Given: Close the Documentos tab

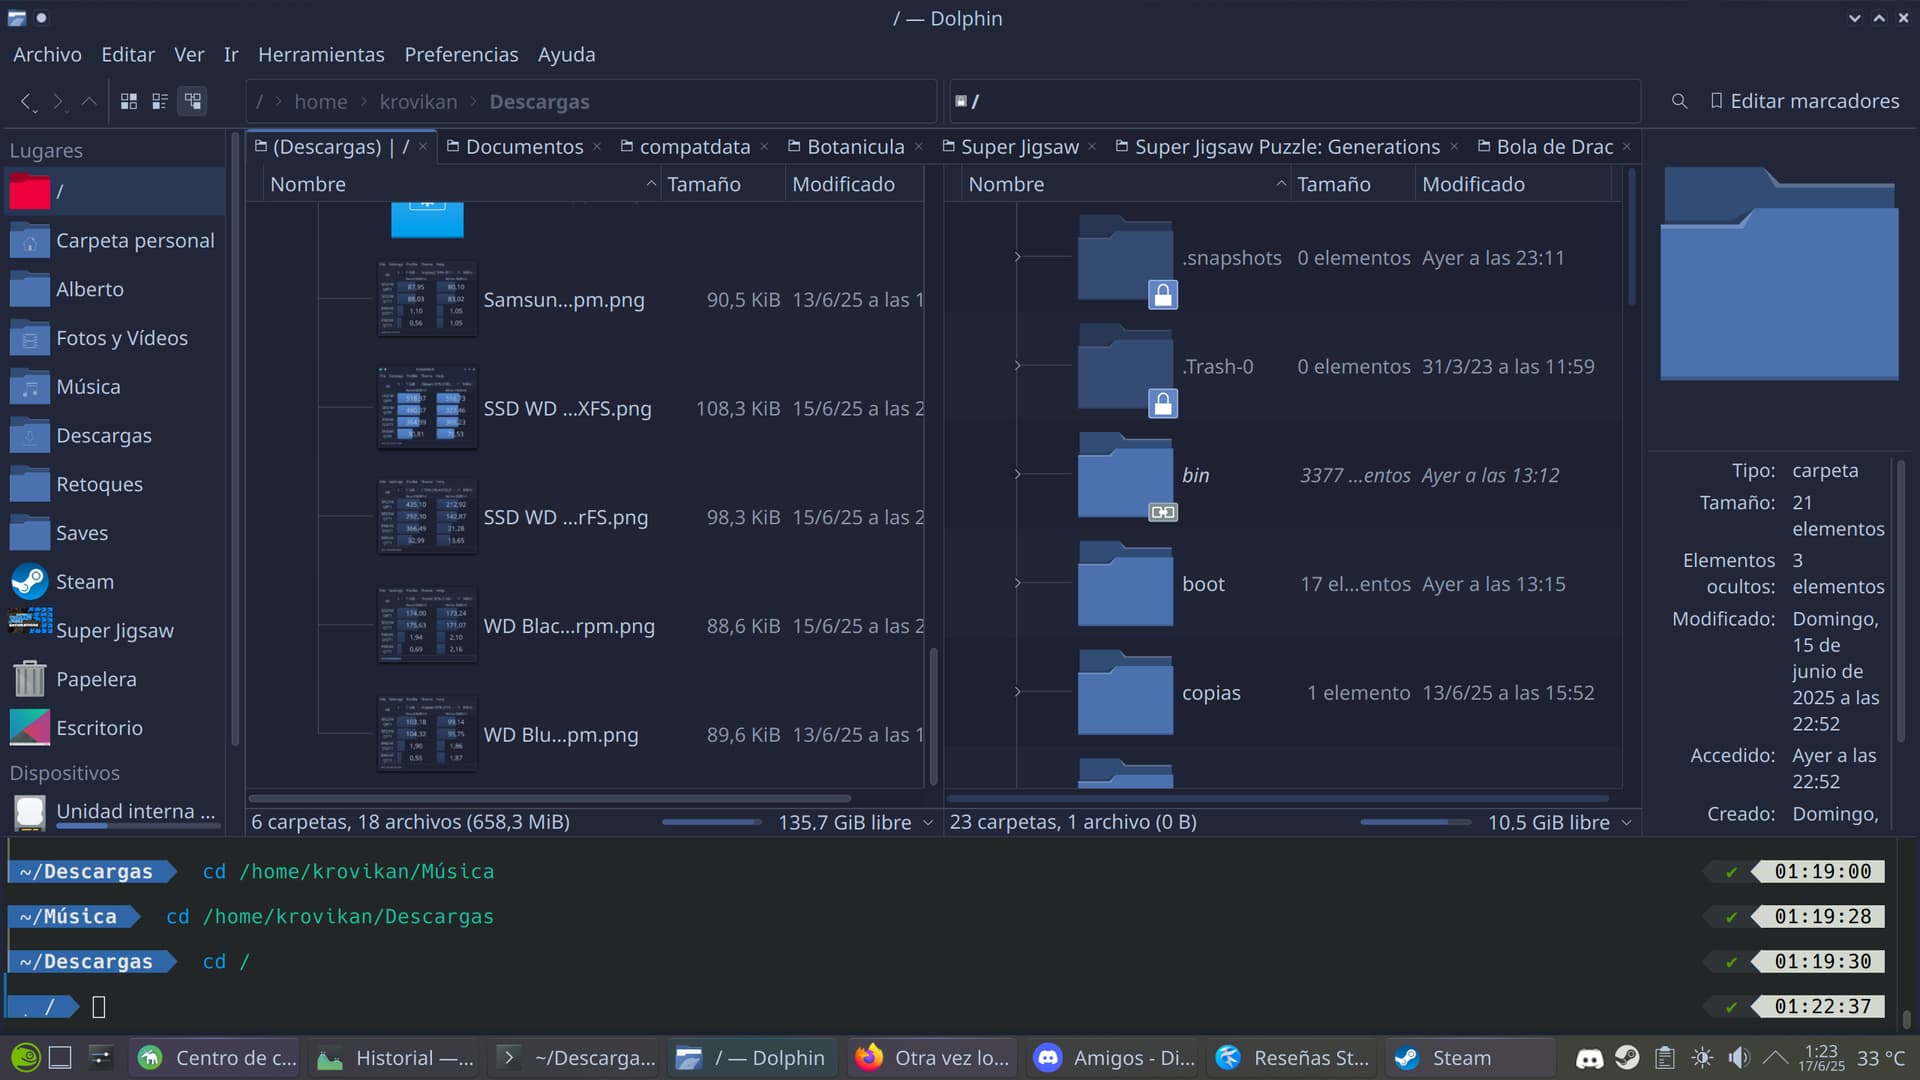Looking at the screenshot, I should click(x=597, y=147).
